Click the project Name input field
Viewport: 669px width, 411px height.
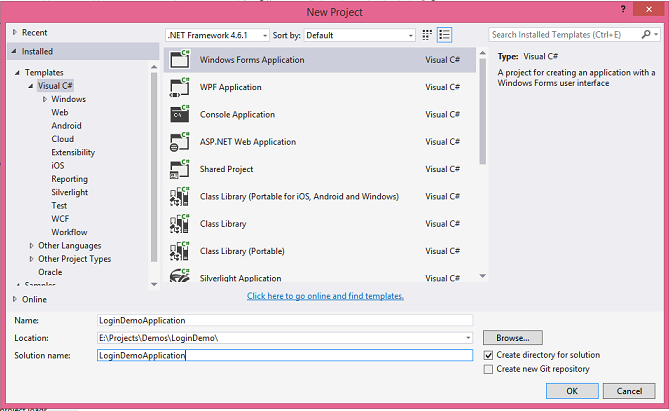pyautogui.click(x=285, y=321)
